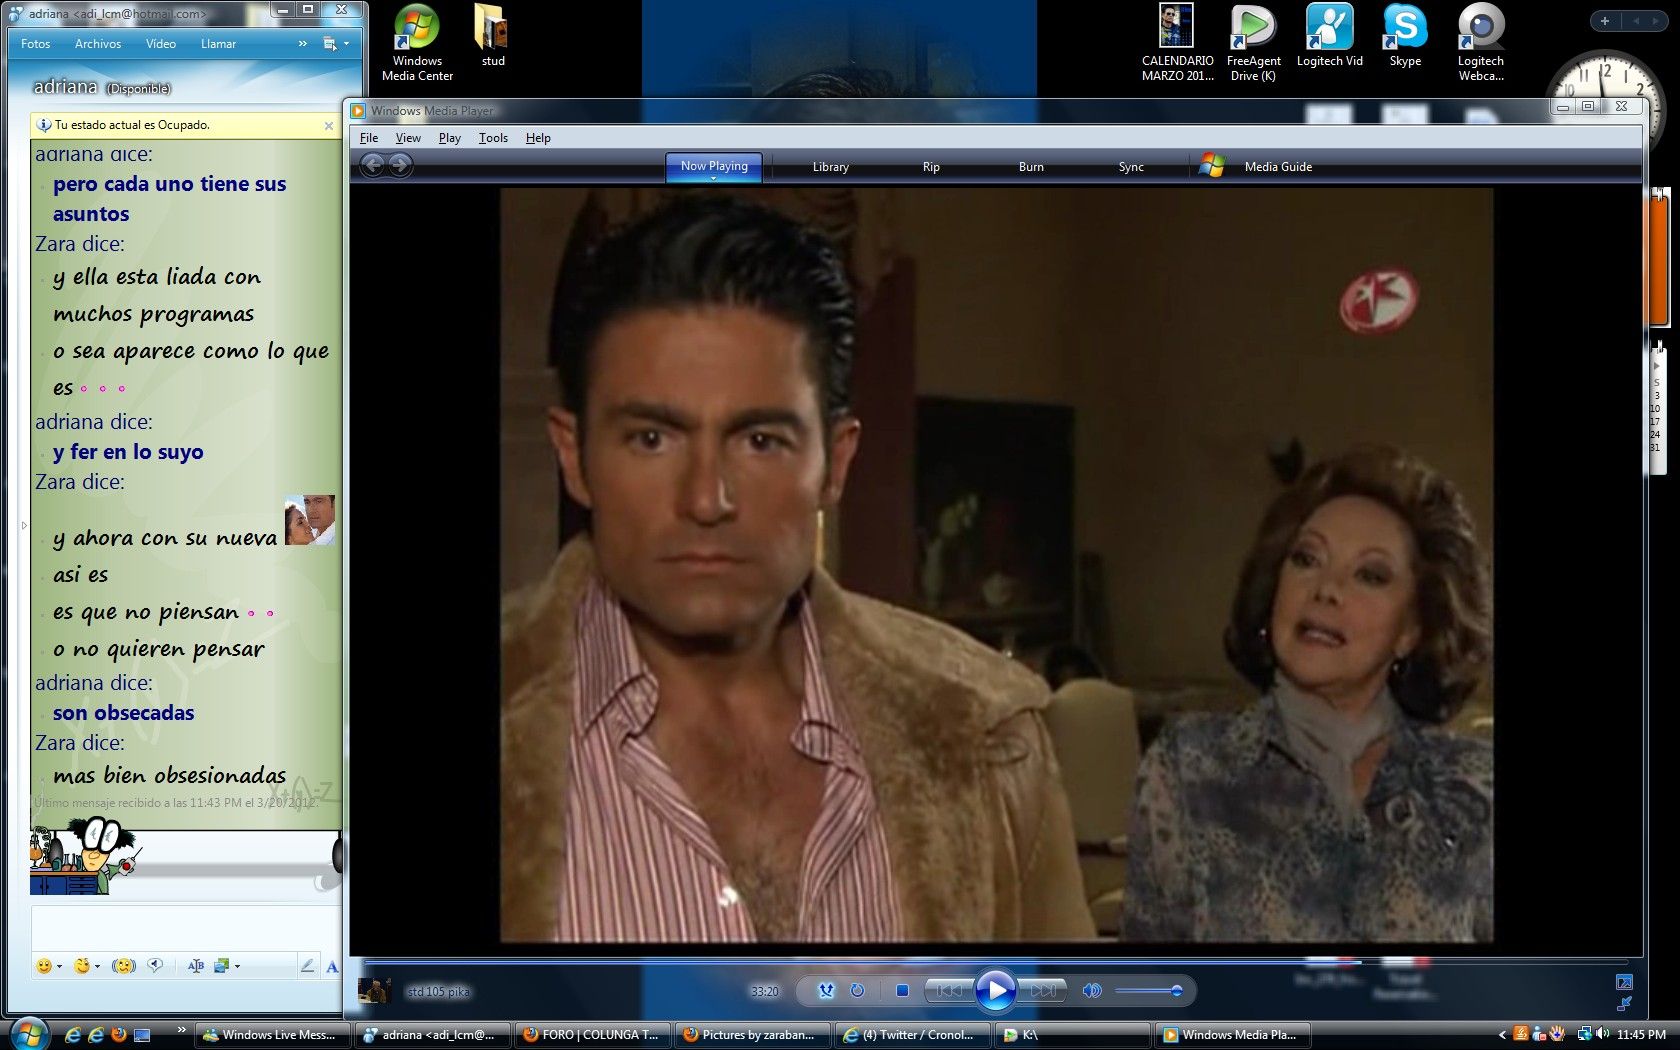Click the message input box in Messenger
This screenshot has height=1050, width=1680.
click(x=185, y=928)
